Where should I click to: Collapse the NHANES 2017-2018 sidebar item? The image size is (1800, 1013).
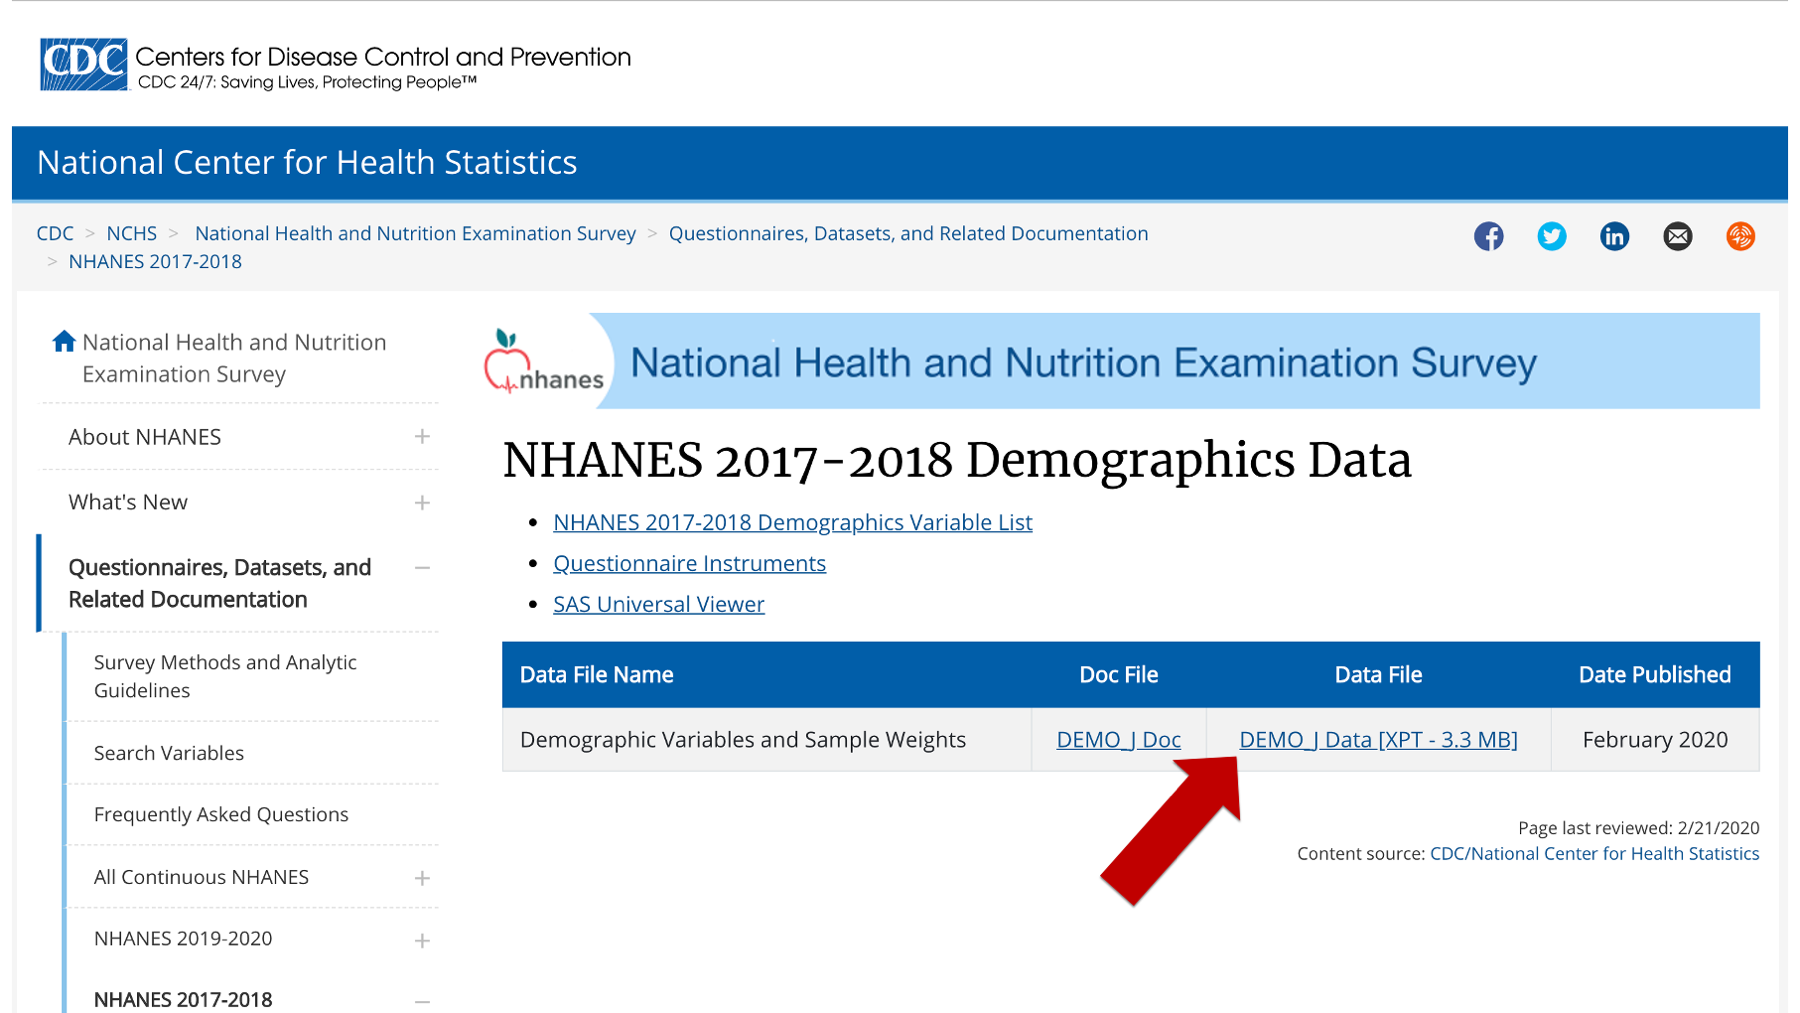422,1001
